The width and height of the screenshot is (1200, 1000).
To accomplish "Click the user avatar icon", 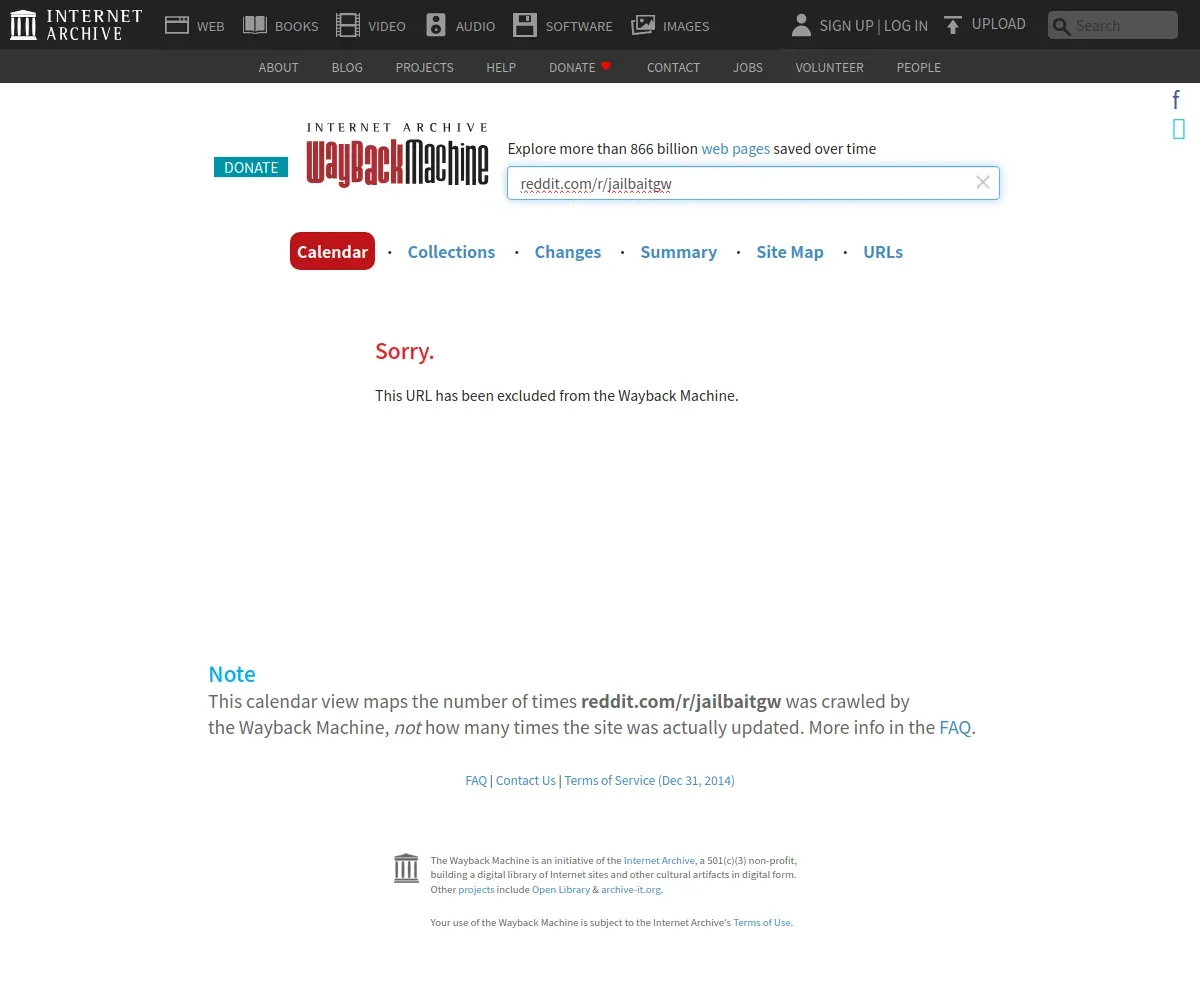I will [x=801, y=25].
